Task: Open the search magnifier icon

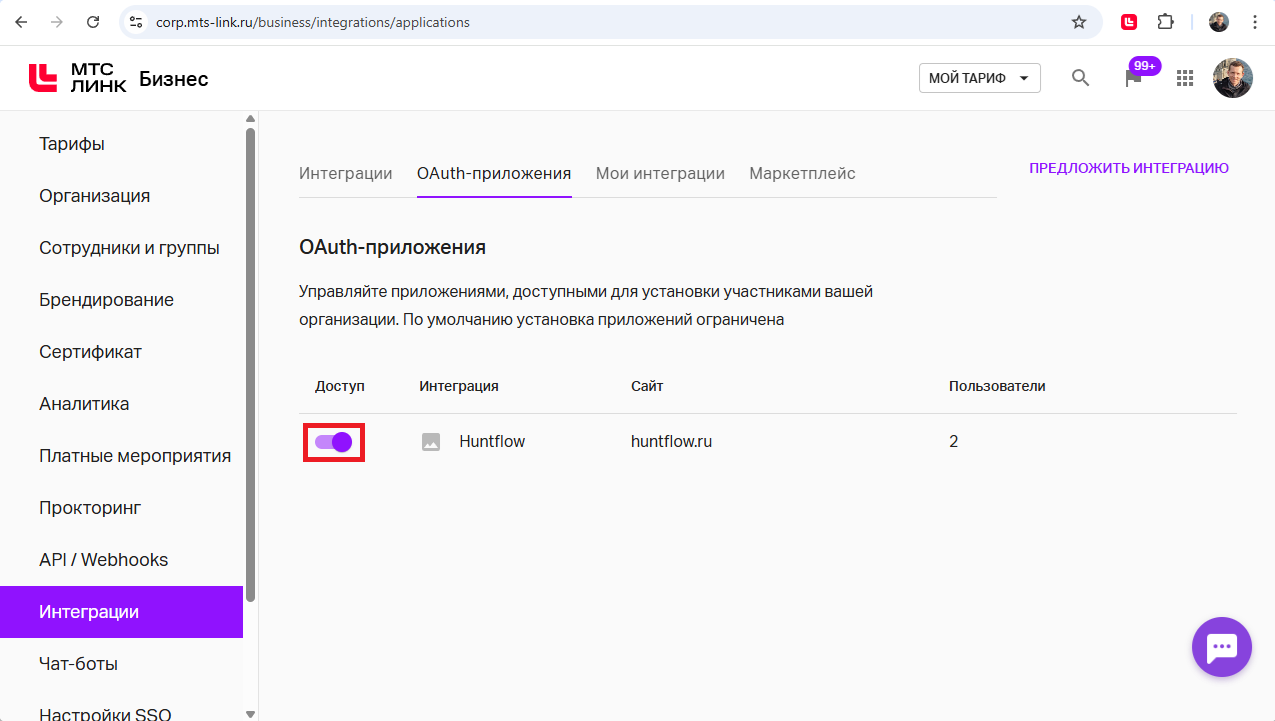Action: [1080, 78]
